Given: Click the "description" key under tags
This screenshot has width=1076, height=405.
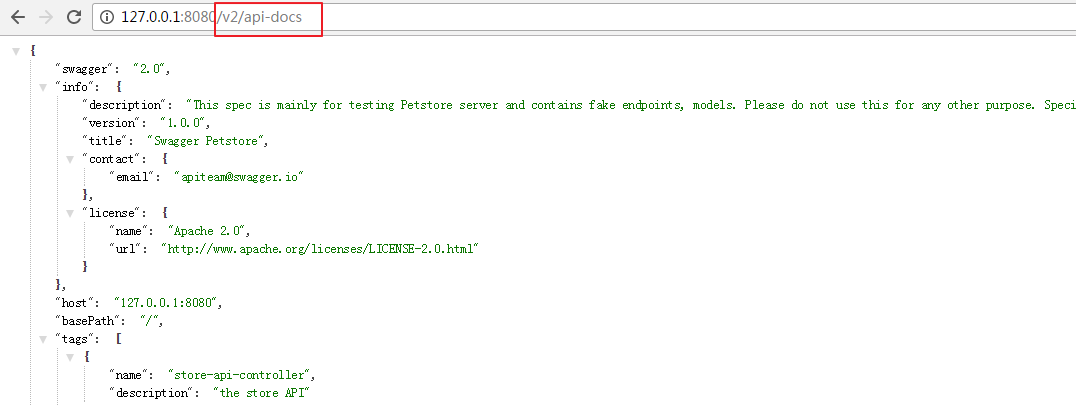Looking at the screenshot, I should pyautogui.click(x=153, y=393).
